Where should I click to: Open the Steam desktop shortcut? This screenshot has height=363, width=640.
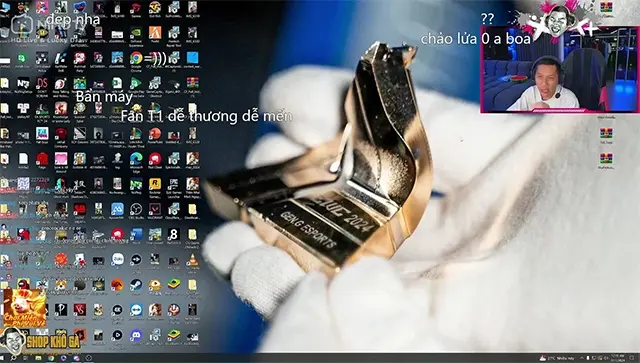136,284
